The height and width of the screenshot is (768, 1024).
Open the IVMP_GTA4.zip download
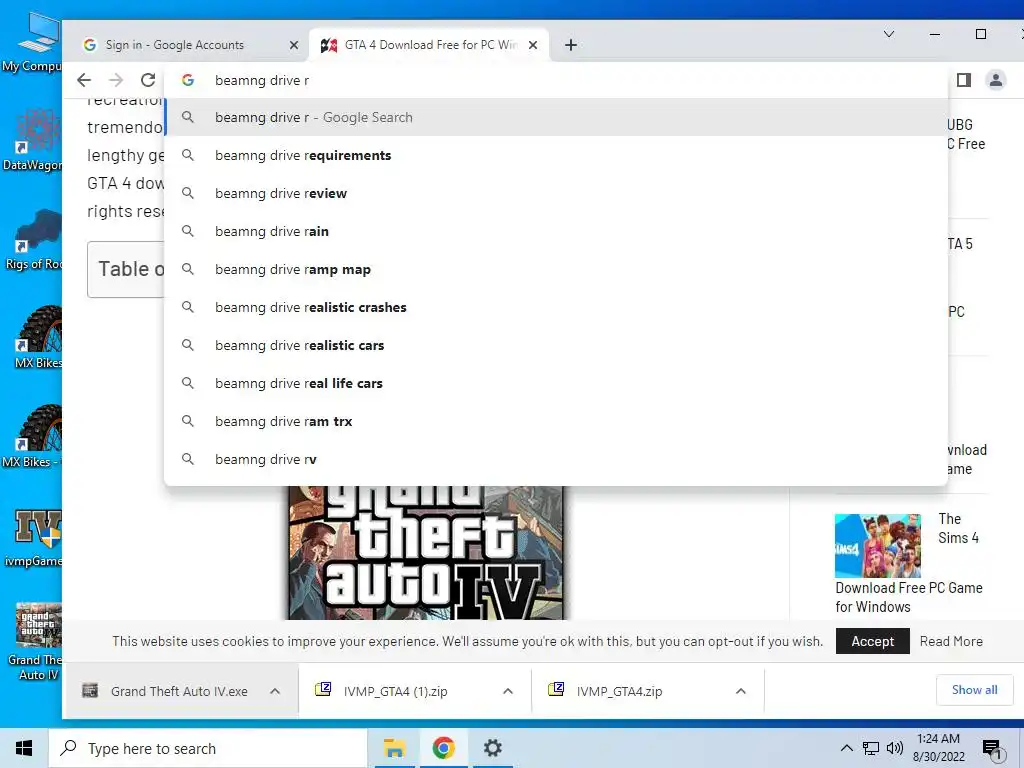point(619,691)
